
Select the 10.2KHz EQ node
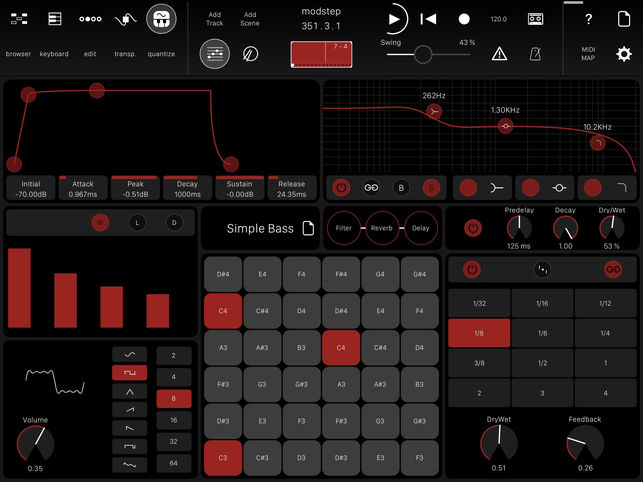(597, 143)
